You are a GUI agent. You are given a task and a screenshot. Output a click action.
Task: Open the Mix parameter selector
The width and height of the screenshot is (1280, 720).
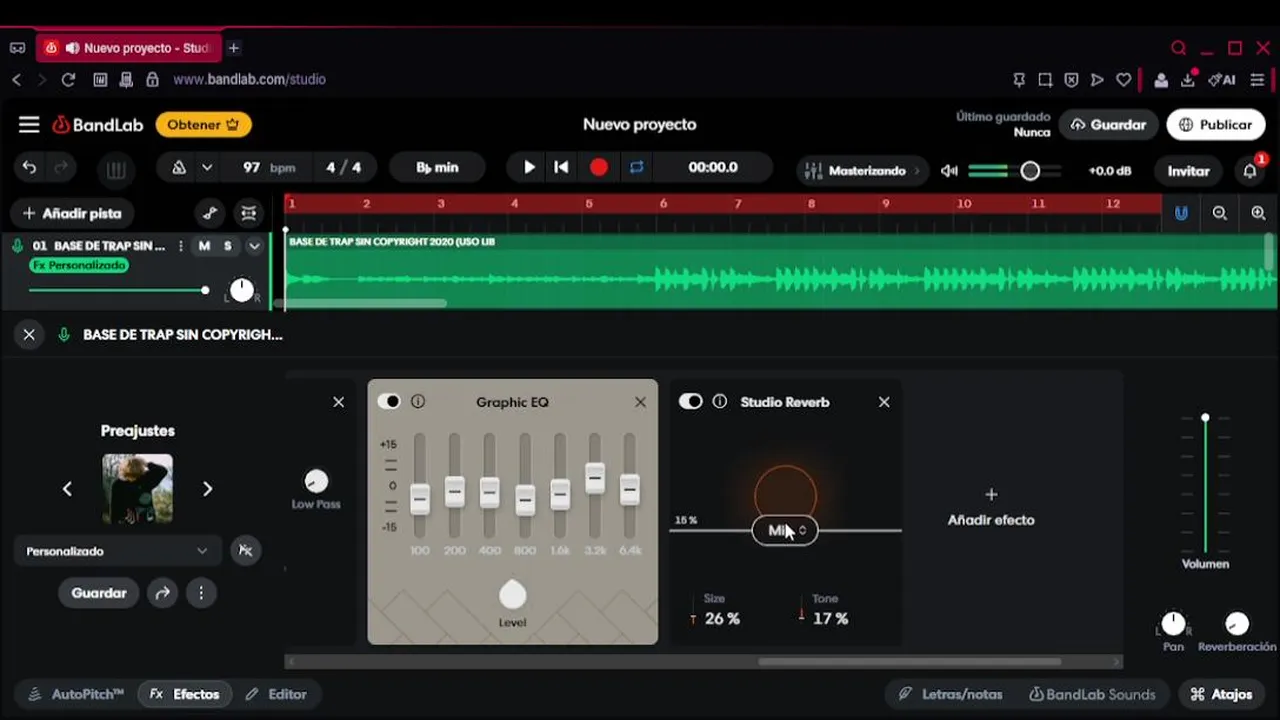click(785, 531)
